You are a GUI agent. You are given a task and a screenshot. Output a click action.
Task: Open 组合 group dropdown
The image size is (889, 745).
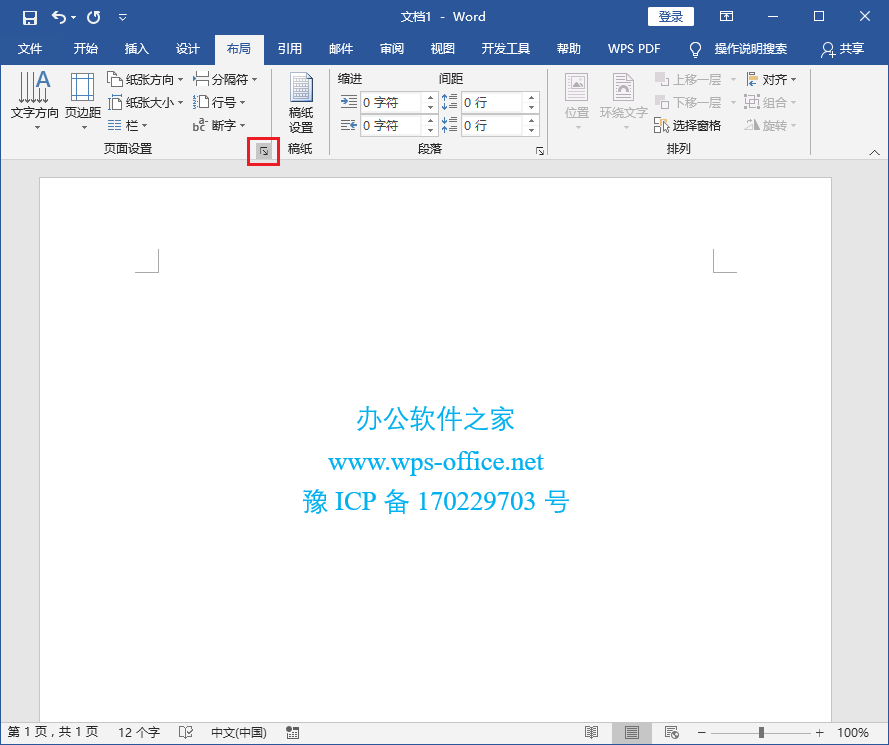click(x=771, y=103)
